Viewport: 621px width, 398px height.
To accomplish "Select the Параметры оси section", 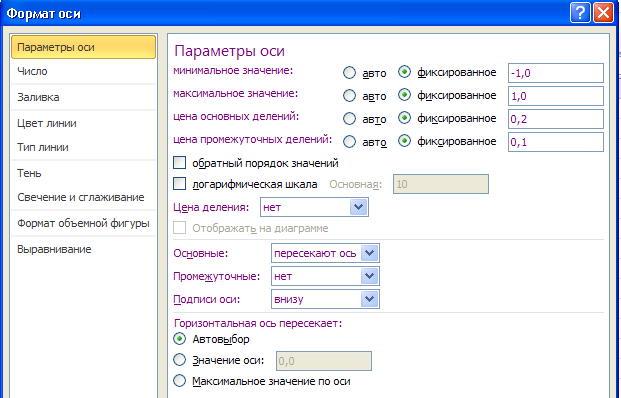I will (84, 47).
